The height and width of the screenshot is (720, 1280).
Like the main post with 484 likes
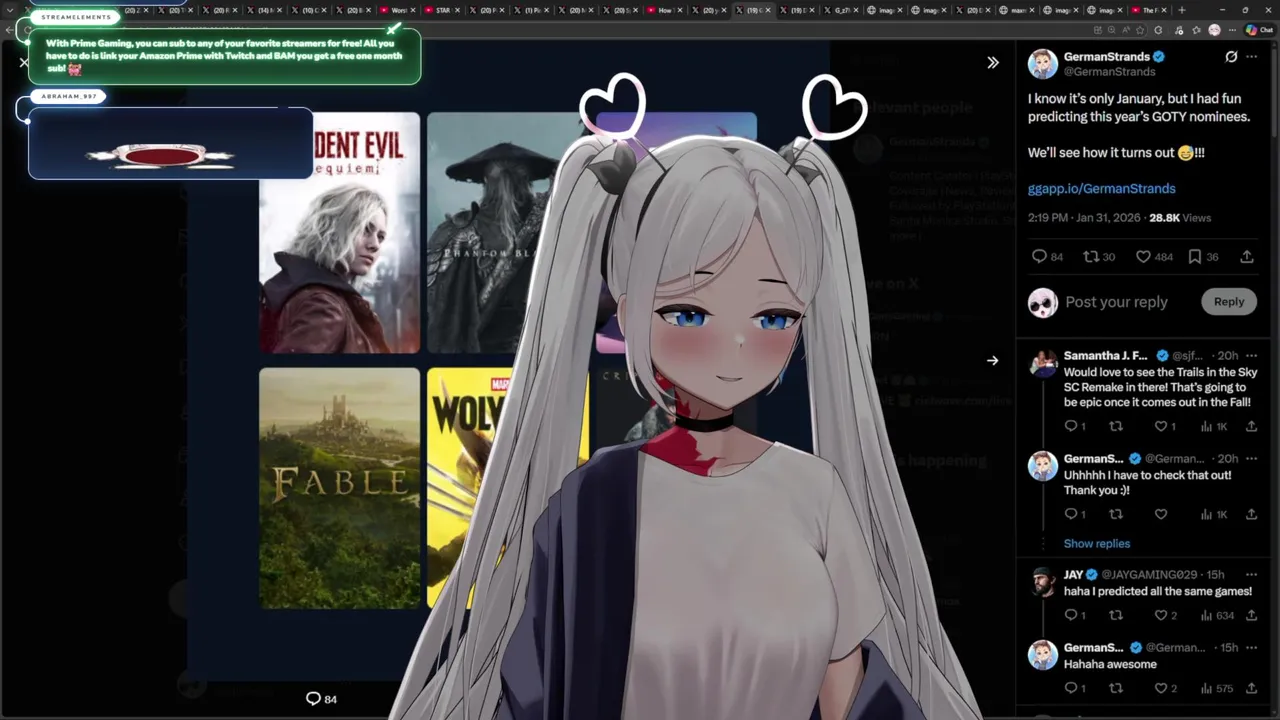point(1154,257)
